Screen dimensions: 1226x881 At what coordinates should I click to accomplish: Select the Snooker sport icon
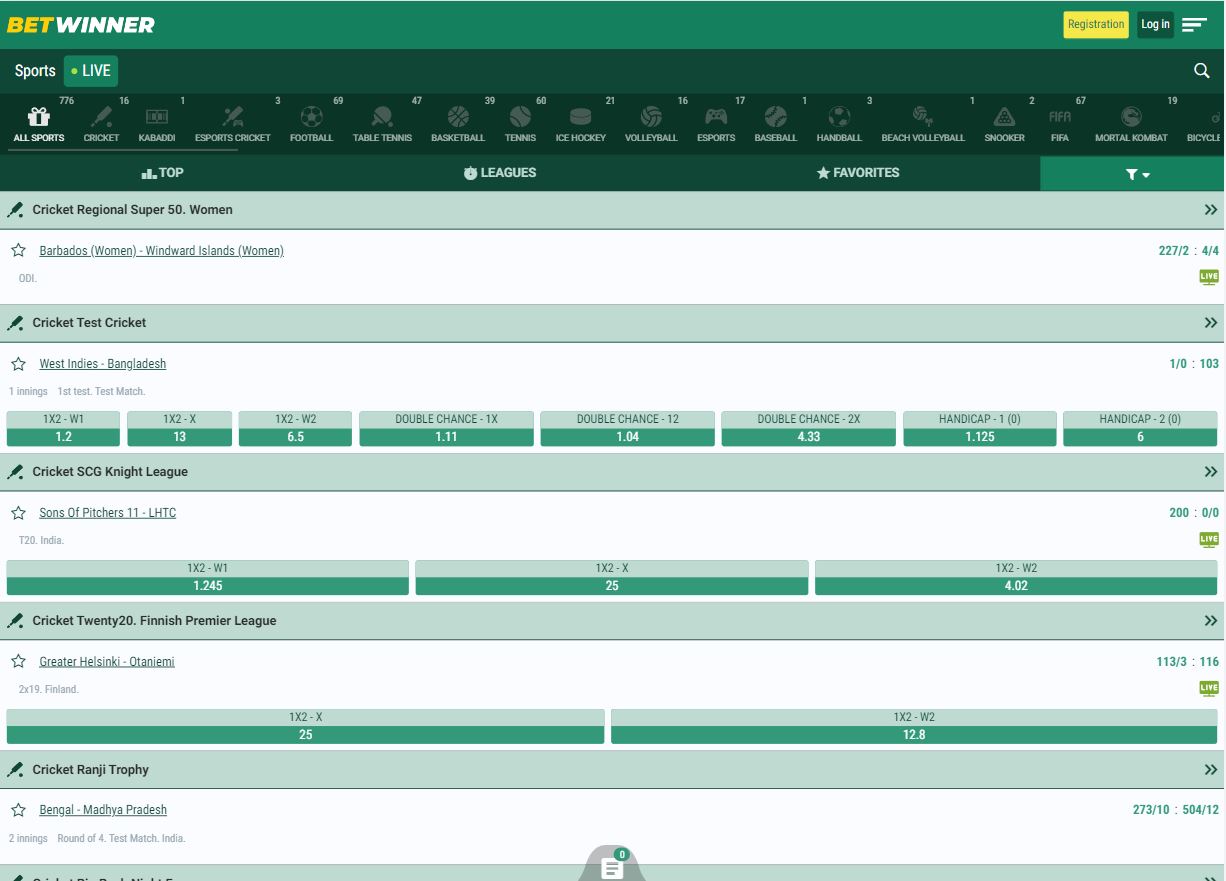(1004, 116)
